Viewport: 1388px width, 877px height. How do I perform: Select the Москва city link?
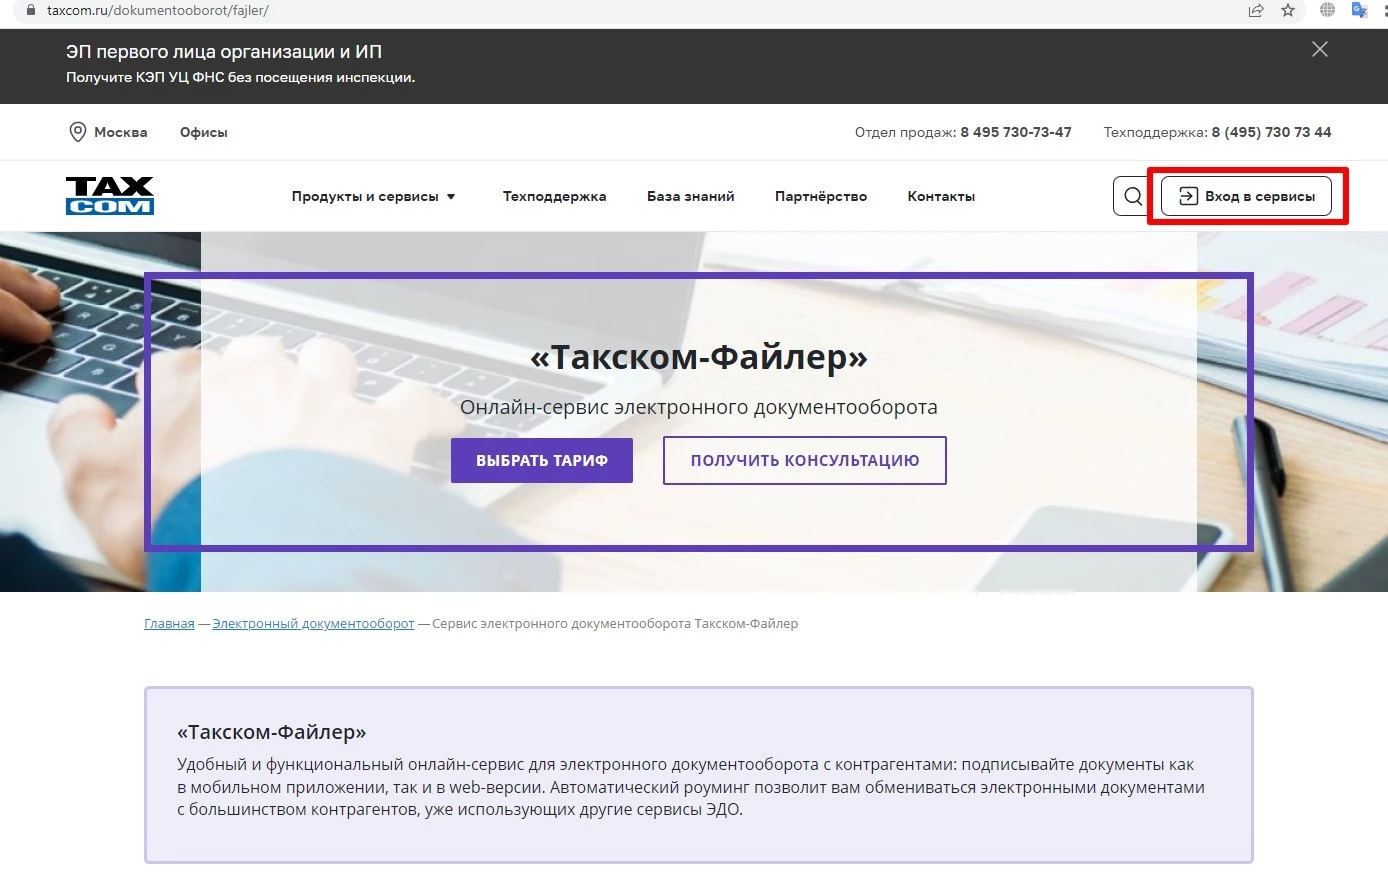pyautogui.click(x=120, y=132)
